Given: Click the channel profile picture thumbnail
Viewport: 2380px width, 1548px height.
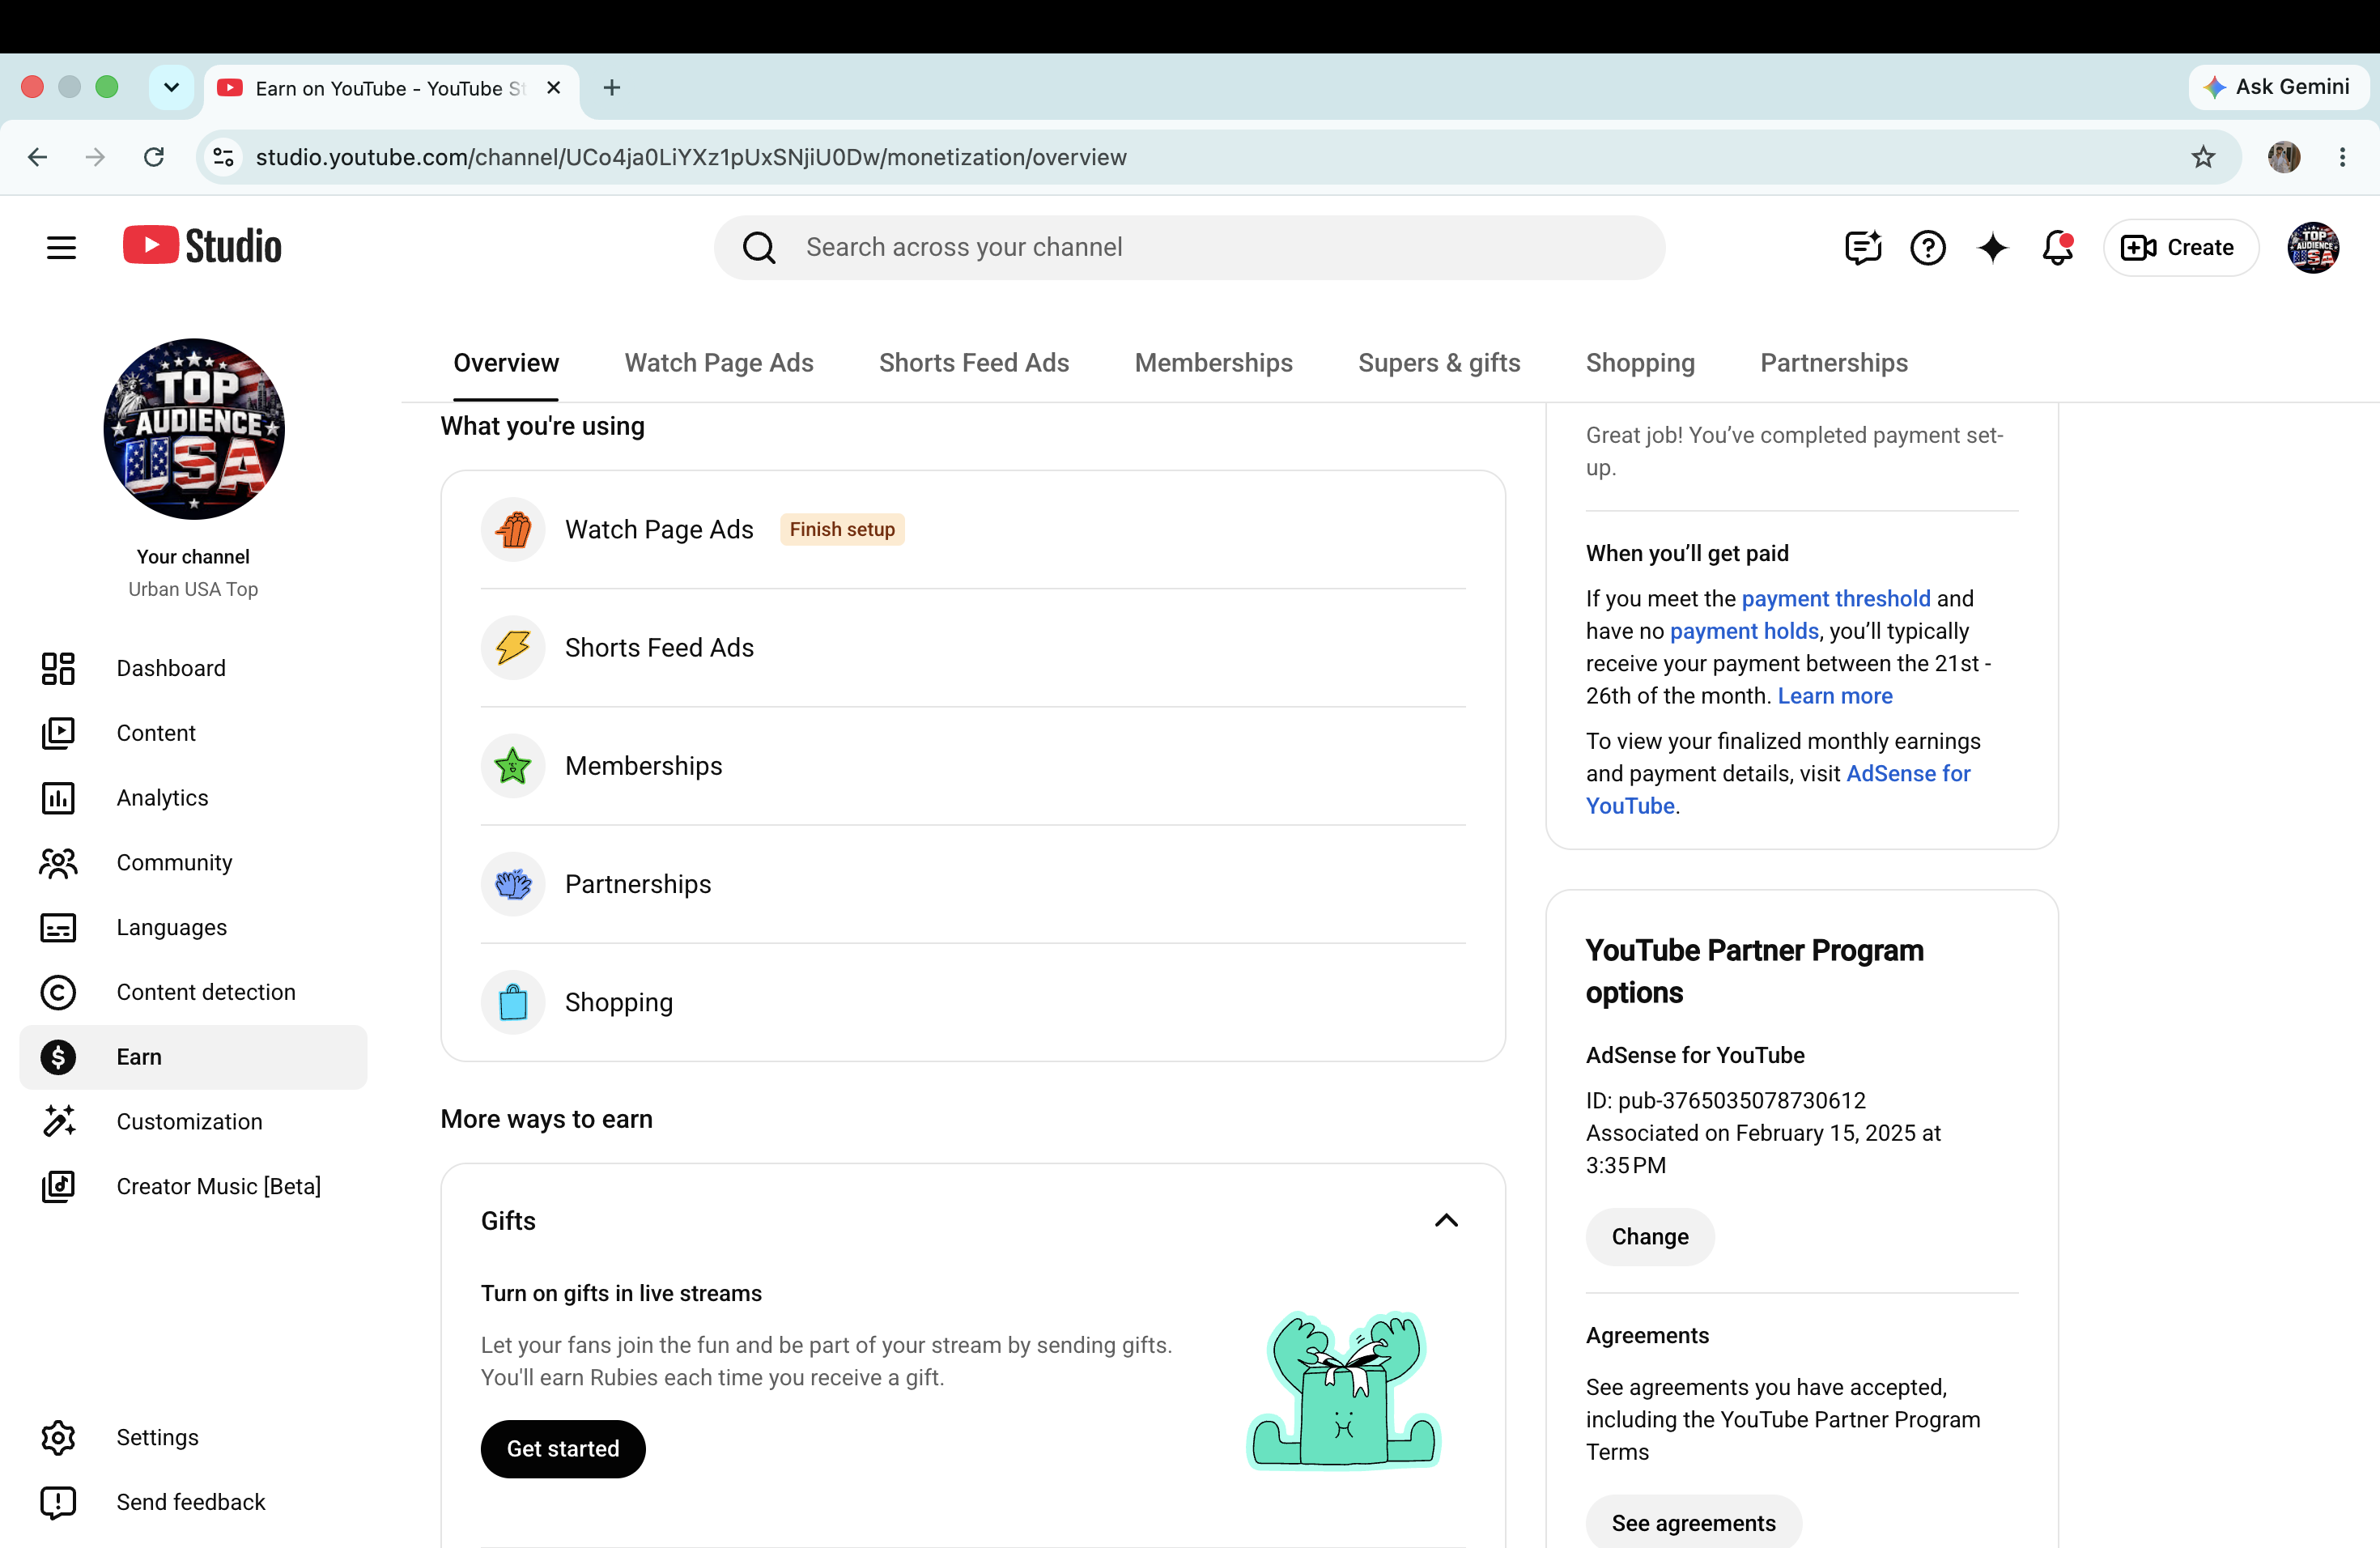Looking at the screenshot, I should click(194, 429).
